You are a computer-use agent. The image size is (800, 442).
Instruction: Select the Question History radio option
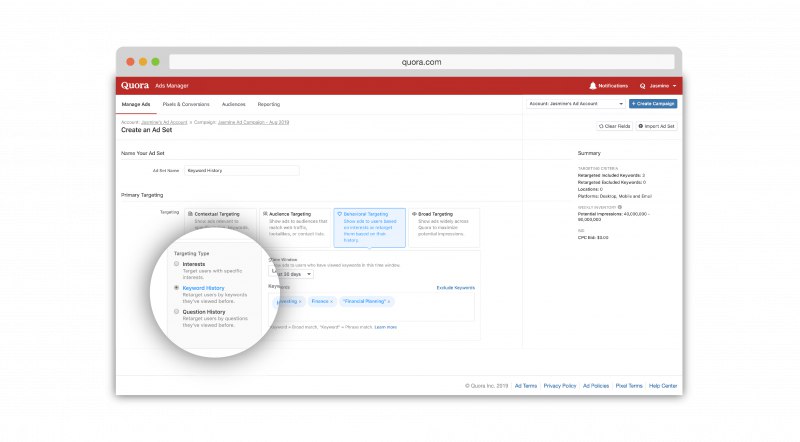click(x=177, y=311)
